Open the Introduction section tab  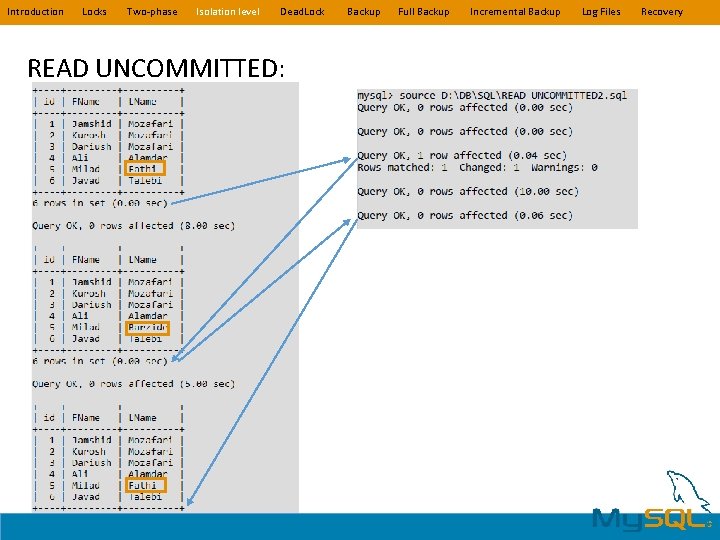[x=35, y=12]
